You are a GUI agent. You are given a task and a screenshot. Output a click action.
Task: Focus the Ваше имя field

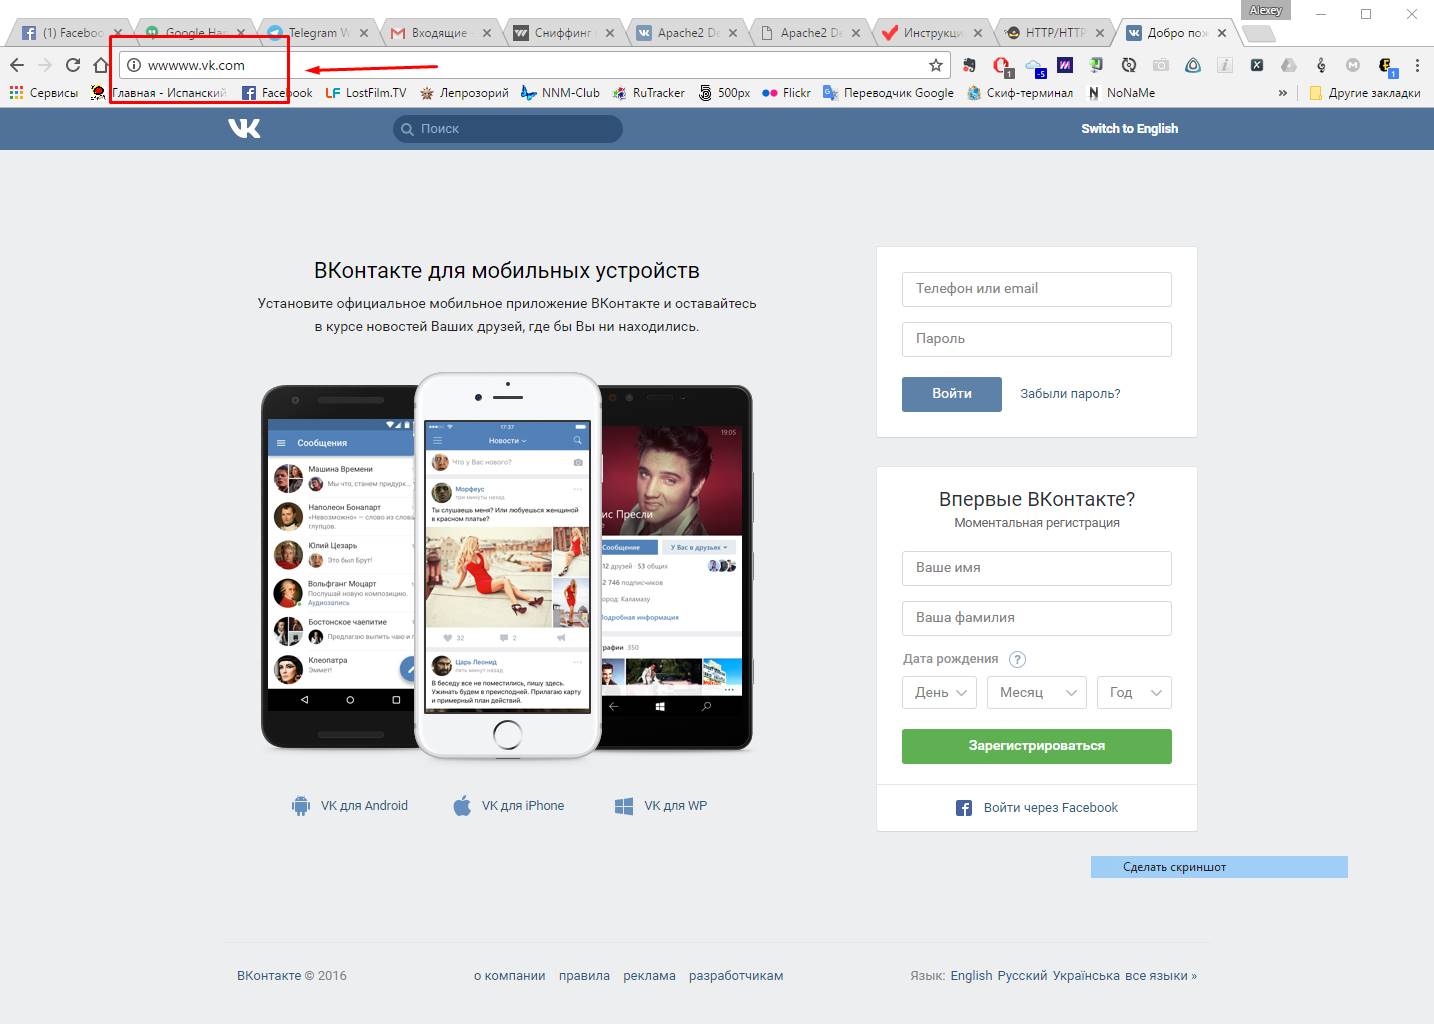click(1037, 568)
